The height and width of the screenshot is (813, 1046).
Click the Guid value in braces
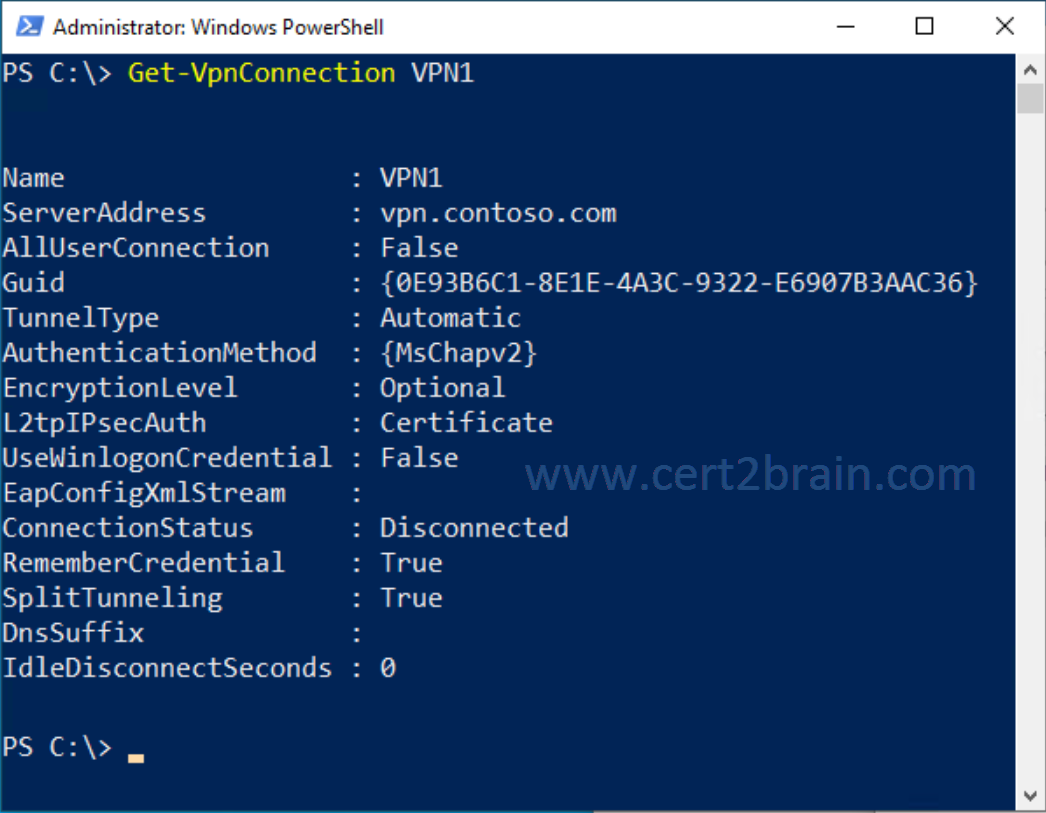click(x=678, y=283)
